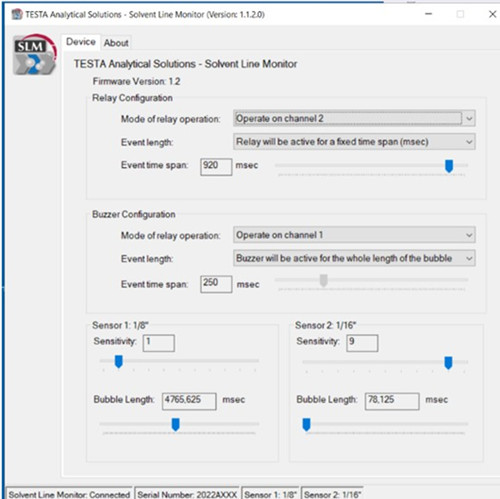Click Sensor 1 Sensitivity slider handle
Image resolution: width=500 pixels, height=499 pixels.
coord(119,362)
